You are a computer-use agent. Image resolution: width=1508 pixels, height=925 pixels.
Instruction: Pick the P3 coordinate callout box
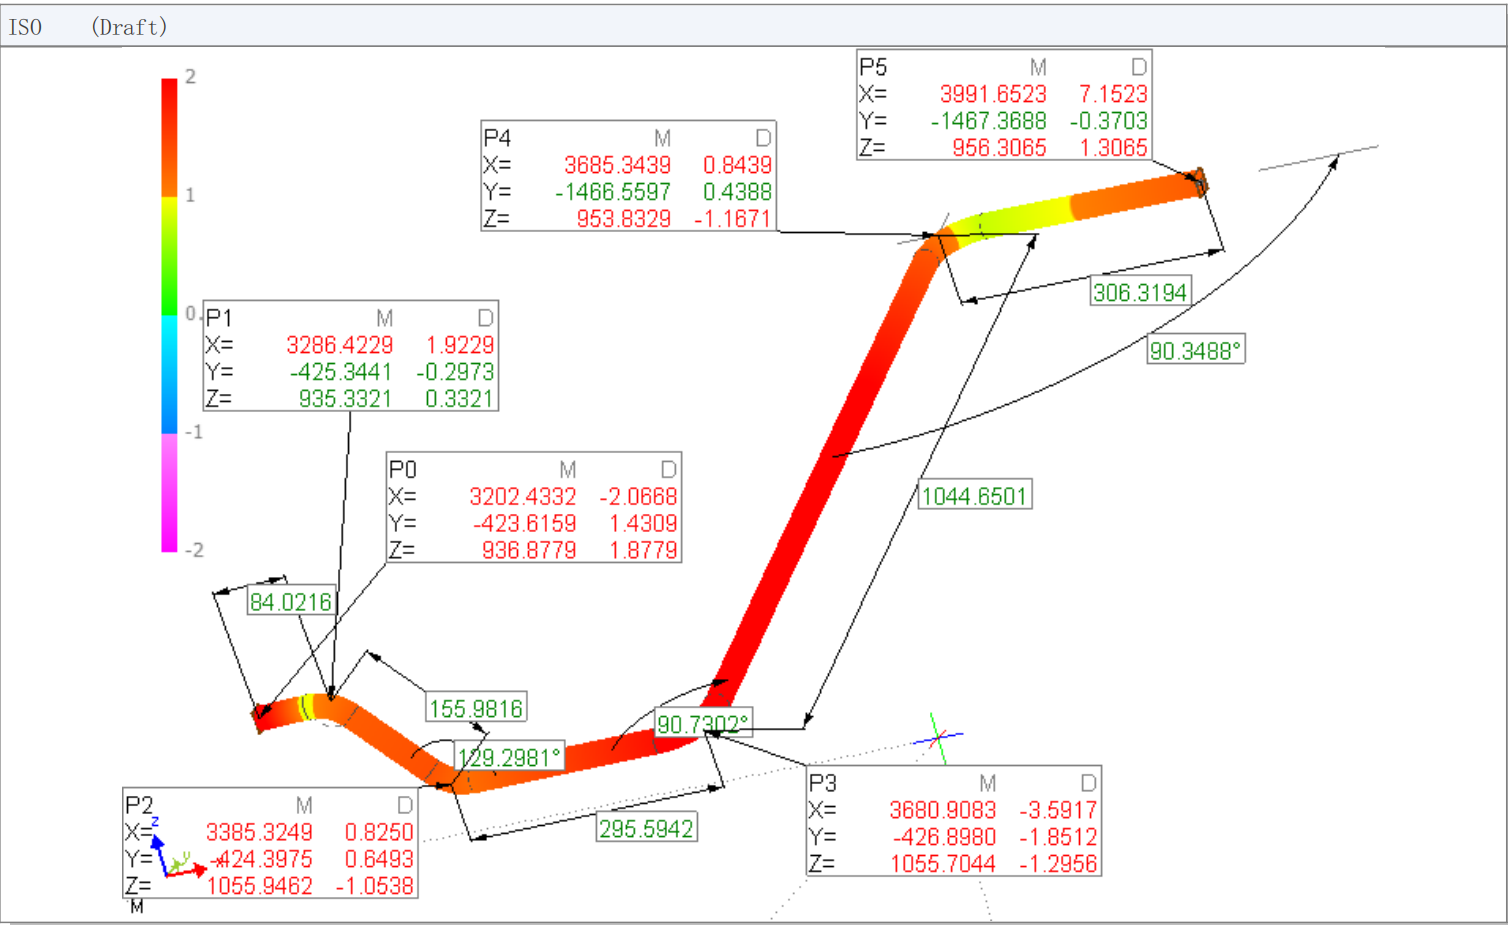[953, 822]
